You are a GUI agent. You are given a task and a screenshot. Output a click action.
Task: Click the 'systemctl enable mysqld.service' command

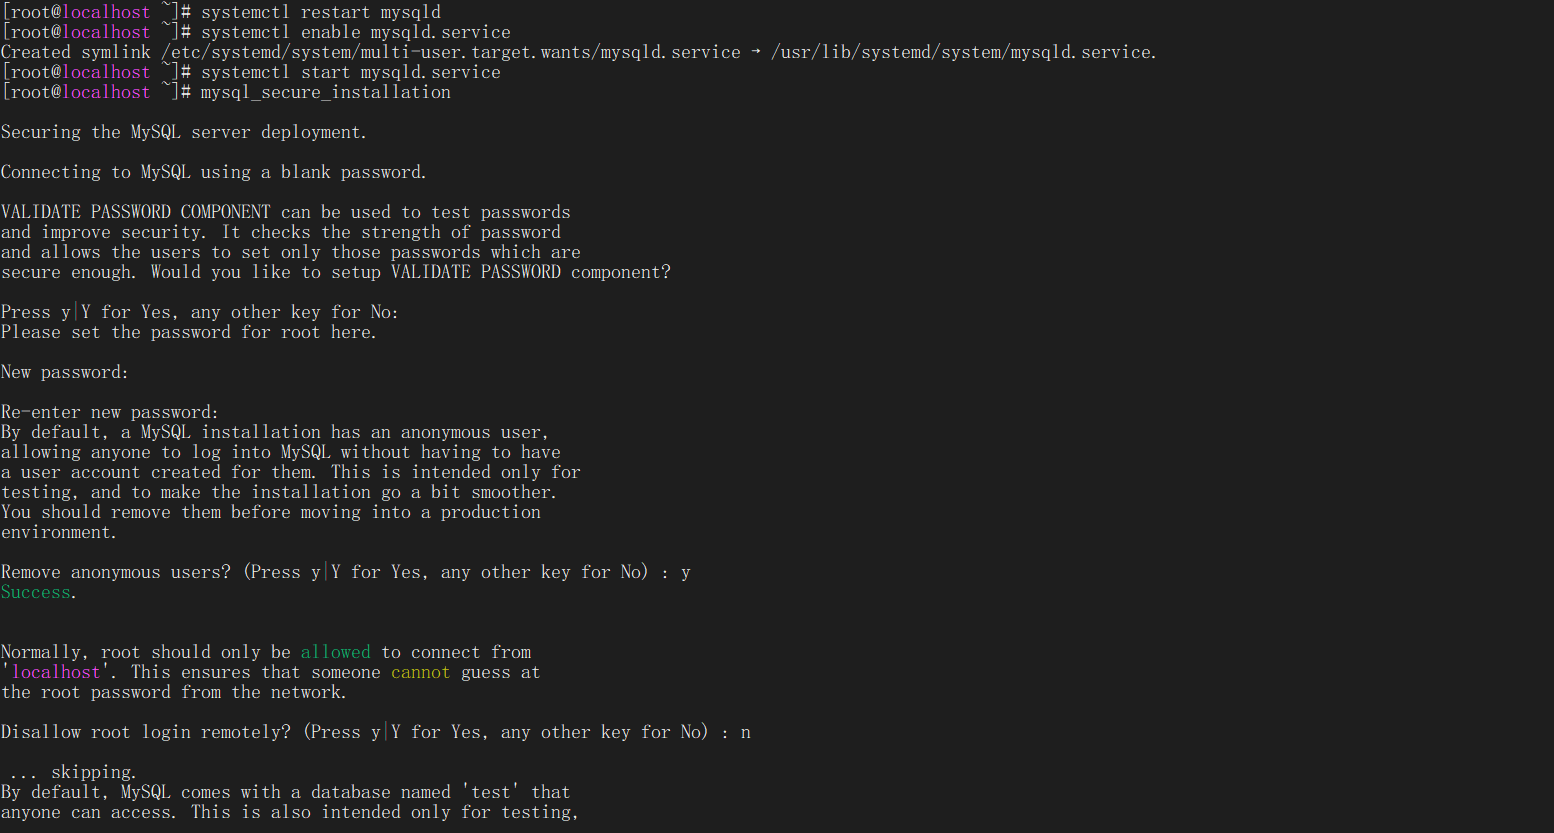coord(355,32)
